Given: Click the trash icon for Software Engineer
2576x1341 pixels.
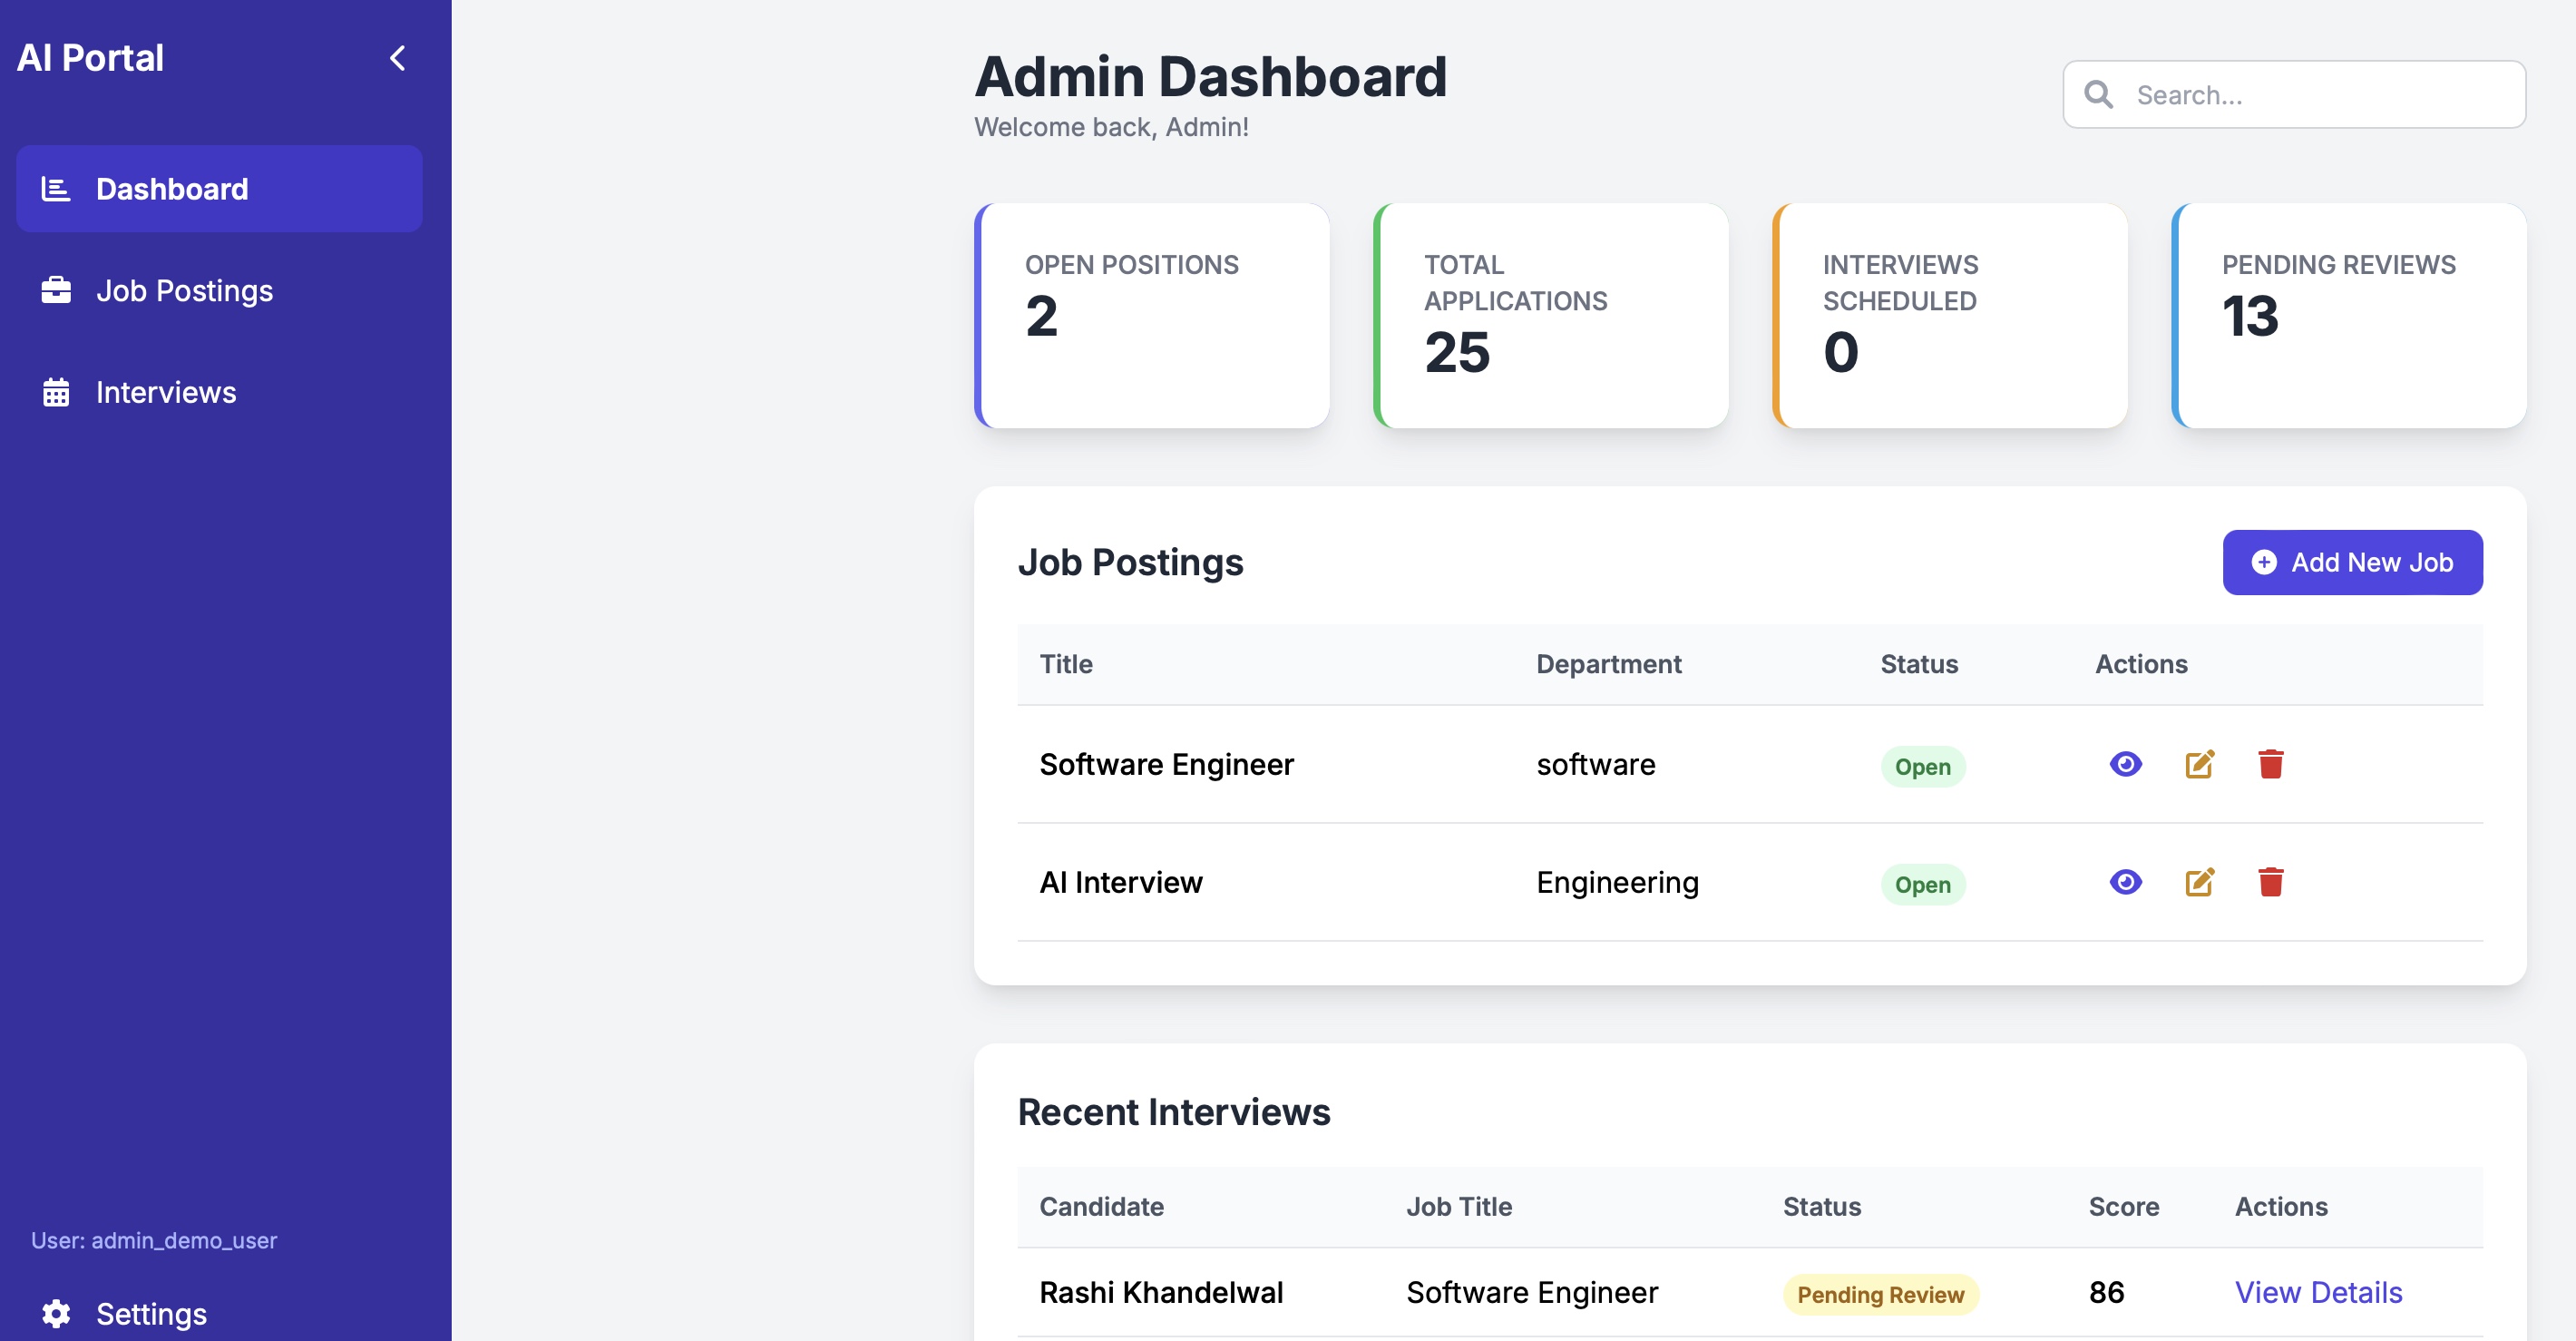Looking at the screenshot, I should pos(2271,764).
